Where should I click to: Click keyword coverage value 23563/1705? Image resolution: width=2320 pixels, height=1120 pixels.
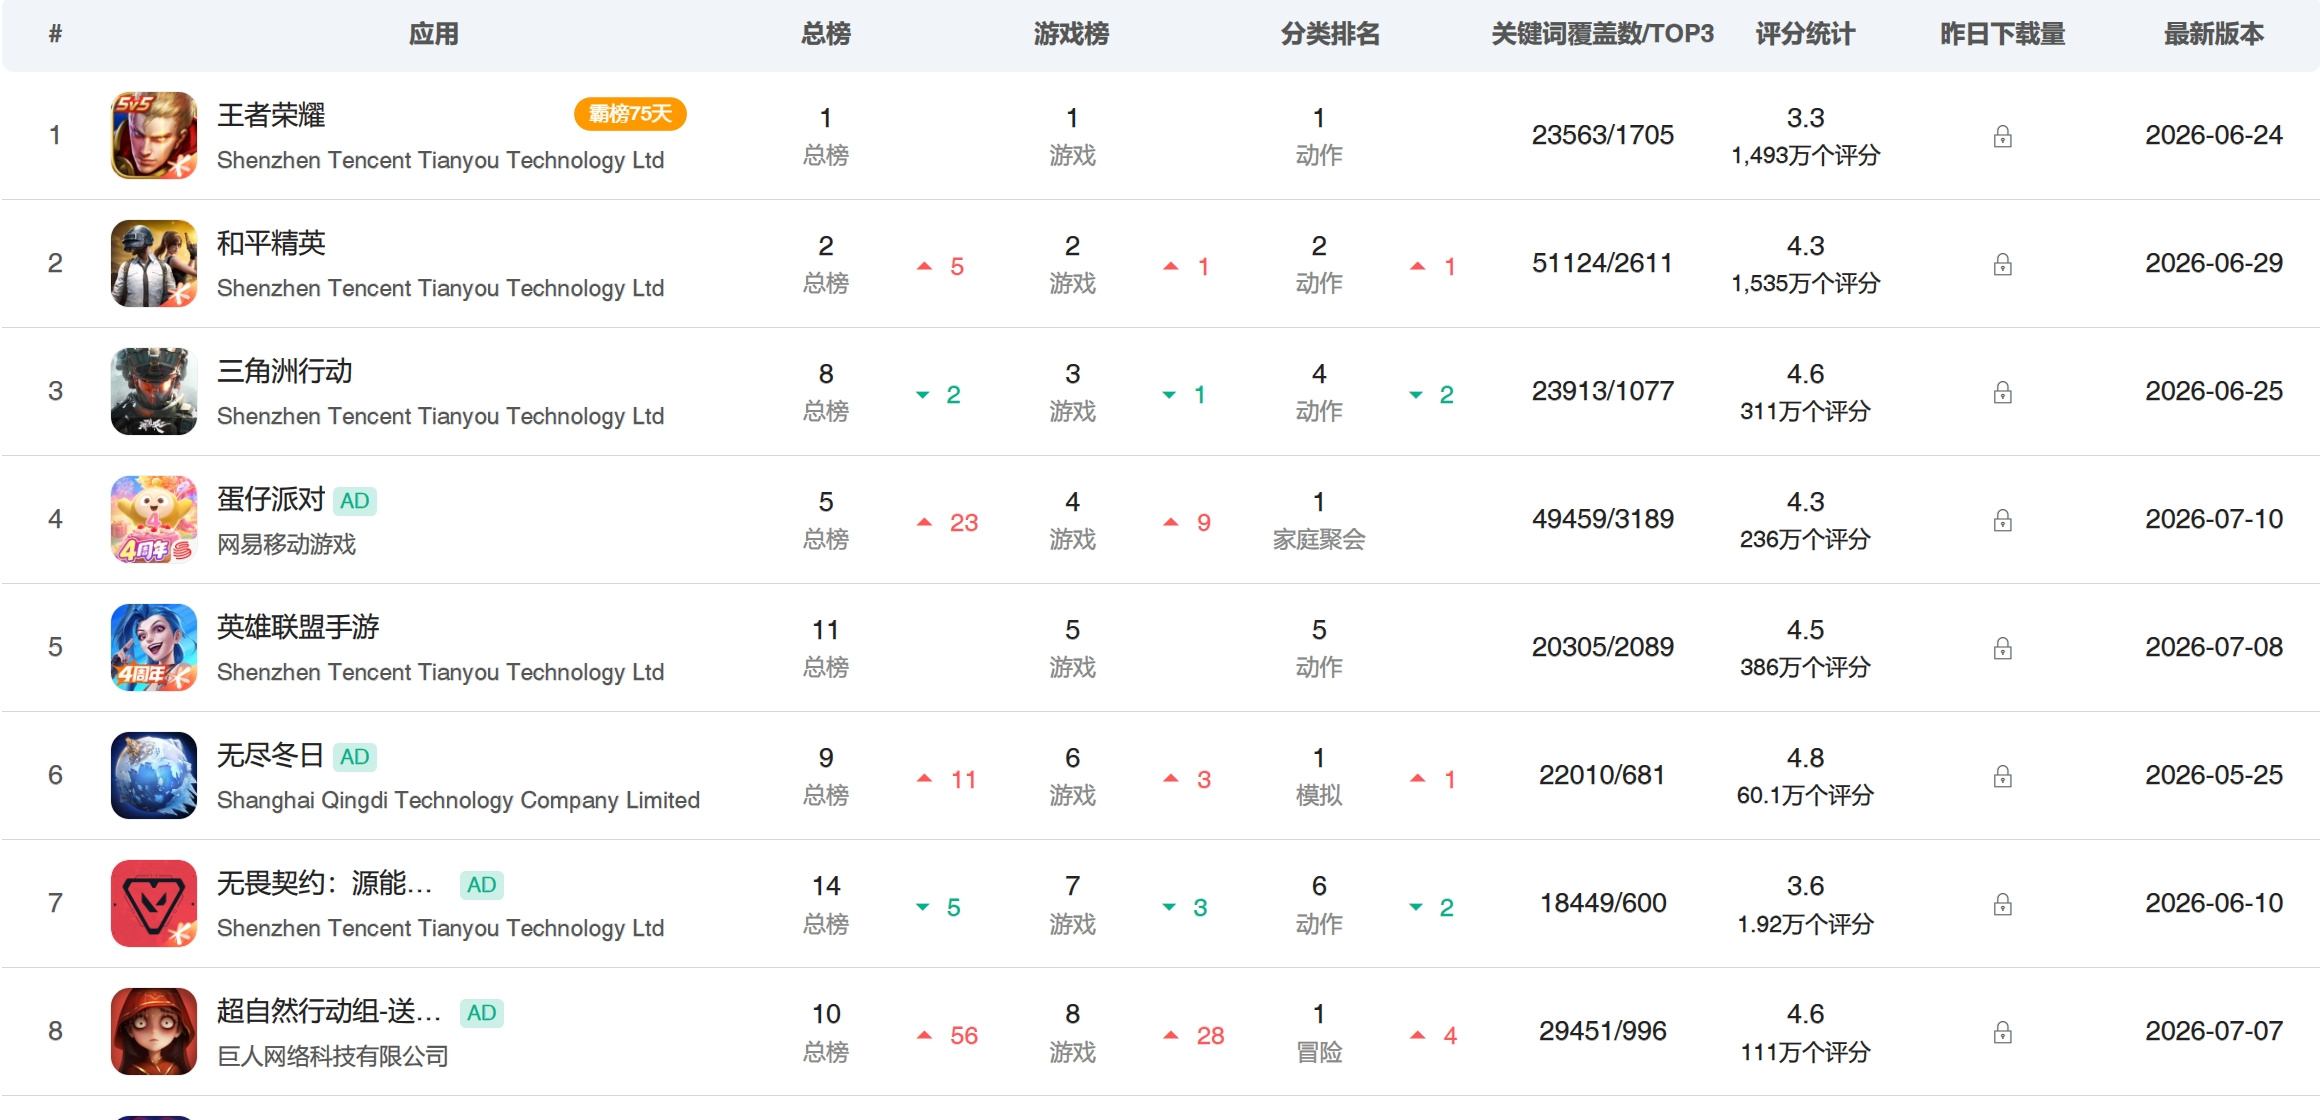tap(1603, 135)
